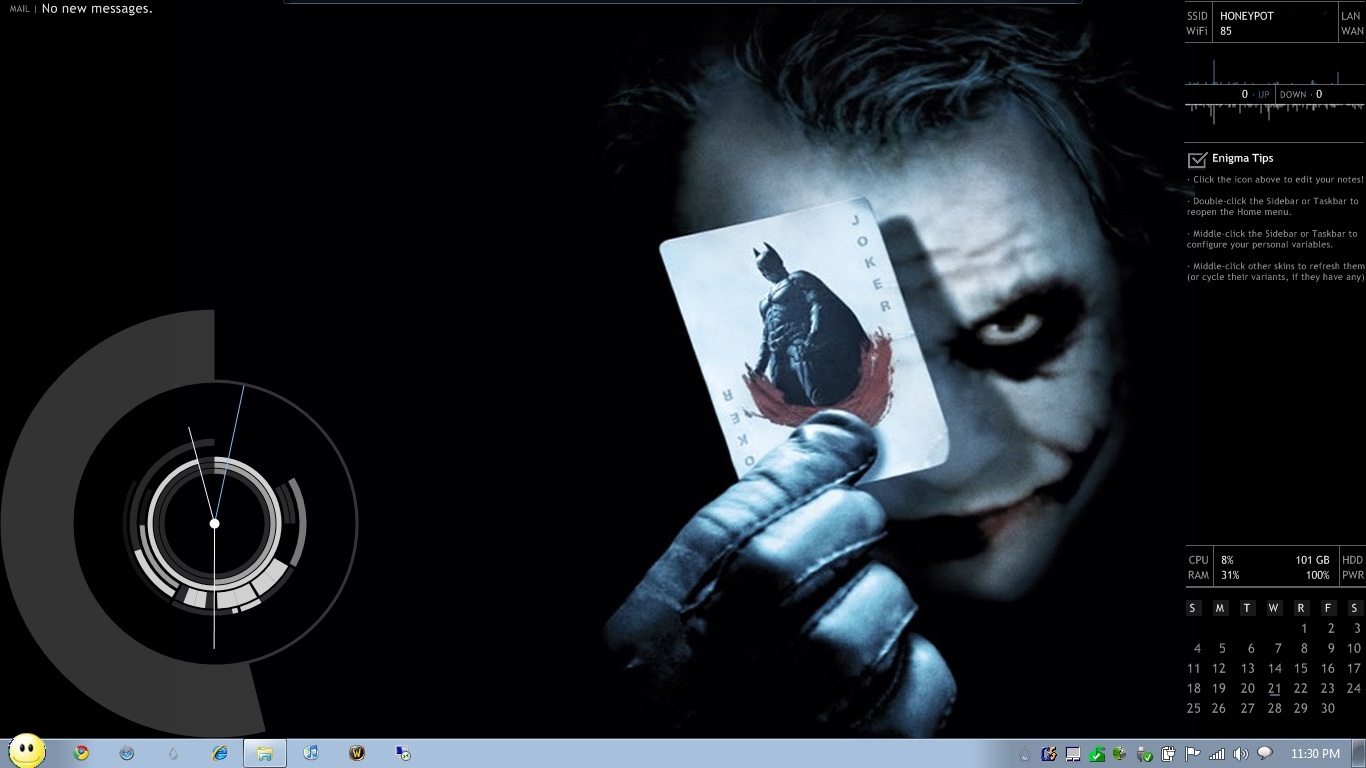Open the green padlock tray icon

click(1097, 754)
